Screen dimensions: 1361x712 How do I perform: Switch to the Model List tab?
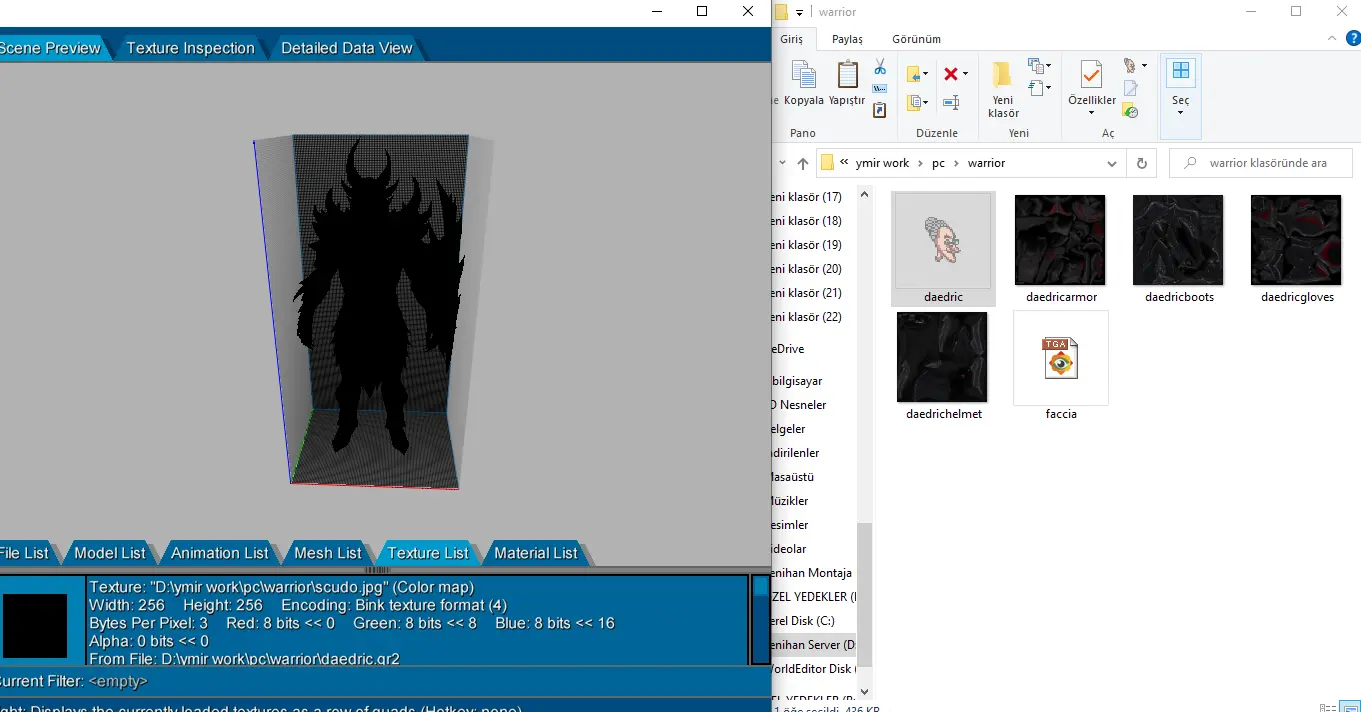(110, 553)
